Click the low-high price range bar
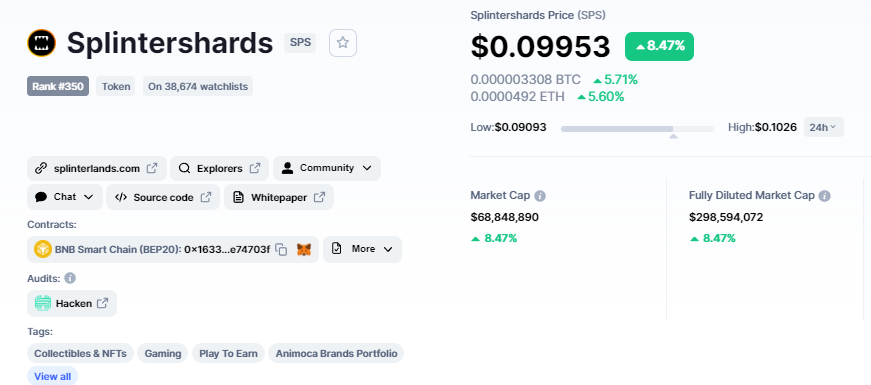The height and width of the screenshot is (385, 871). tap(637, 129)
